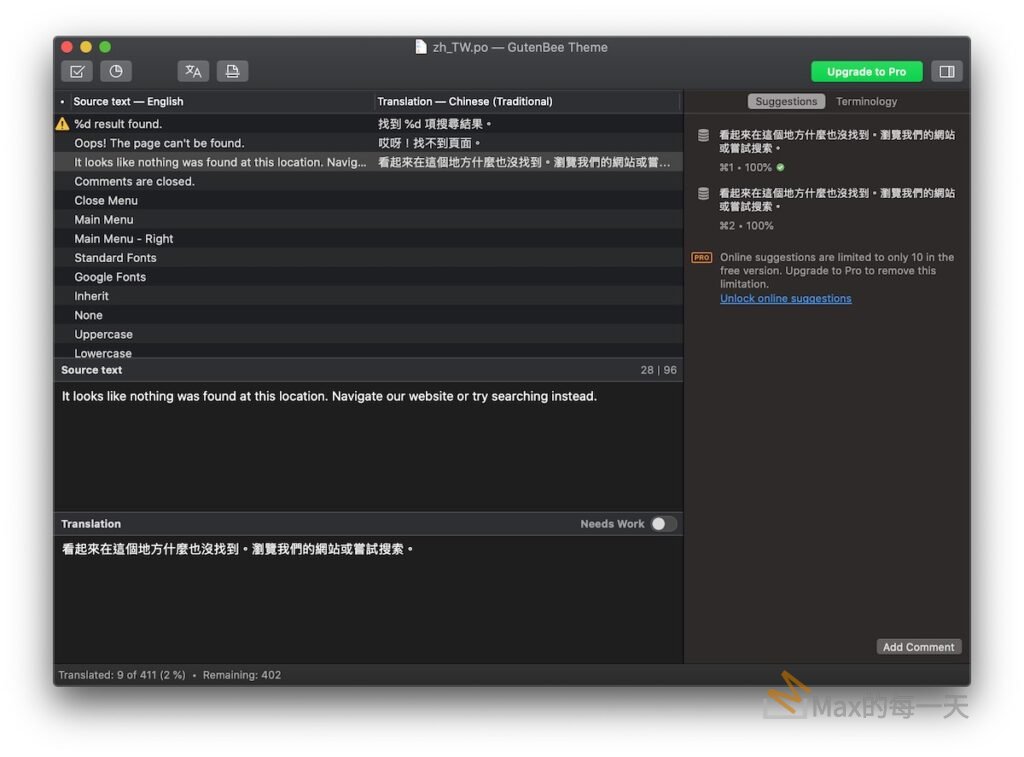
Task: Click the database icon of second suggestion
Action: (703, 193)
